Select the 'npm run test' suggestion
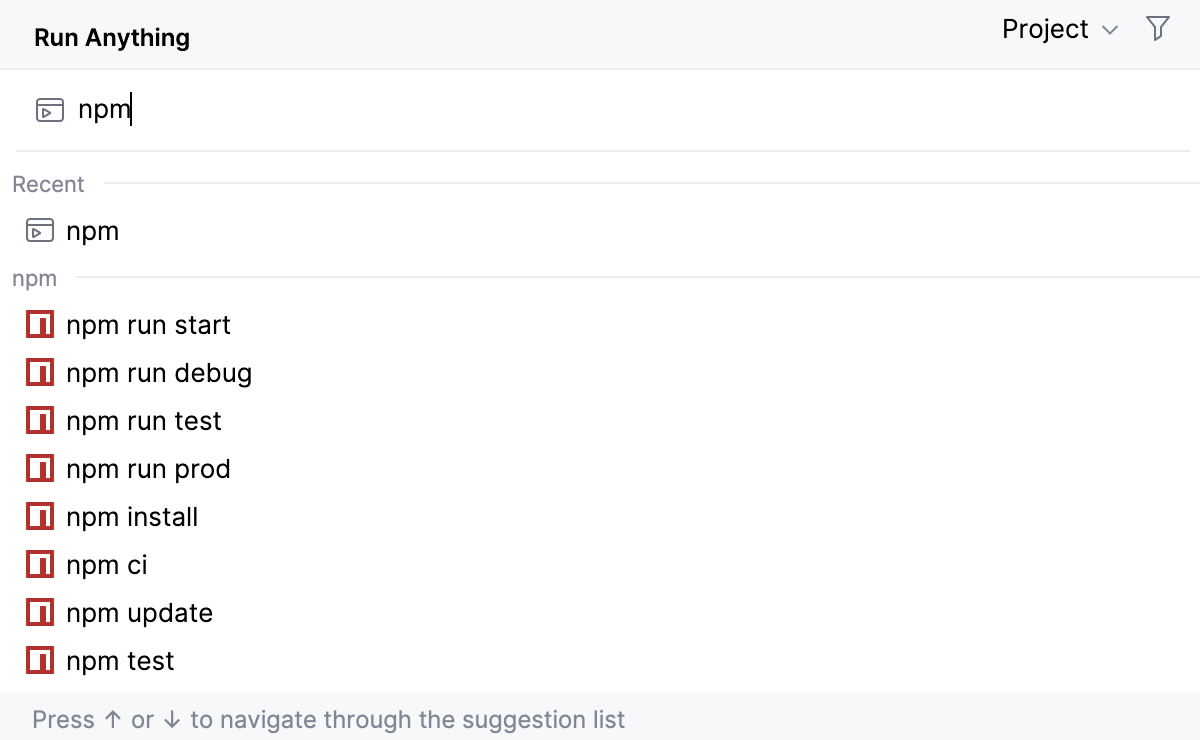 [143, 420]
